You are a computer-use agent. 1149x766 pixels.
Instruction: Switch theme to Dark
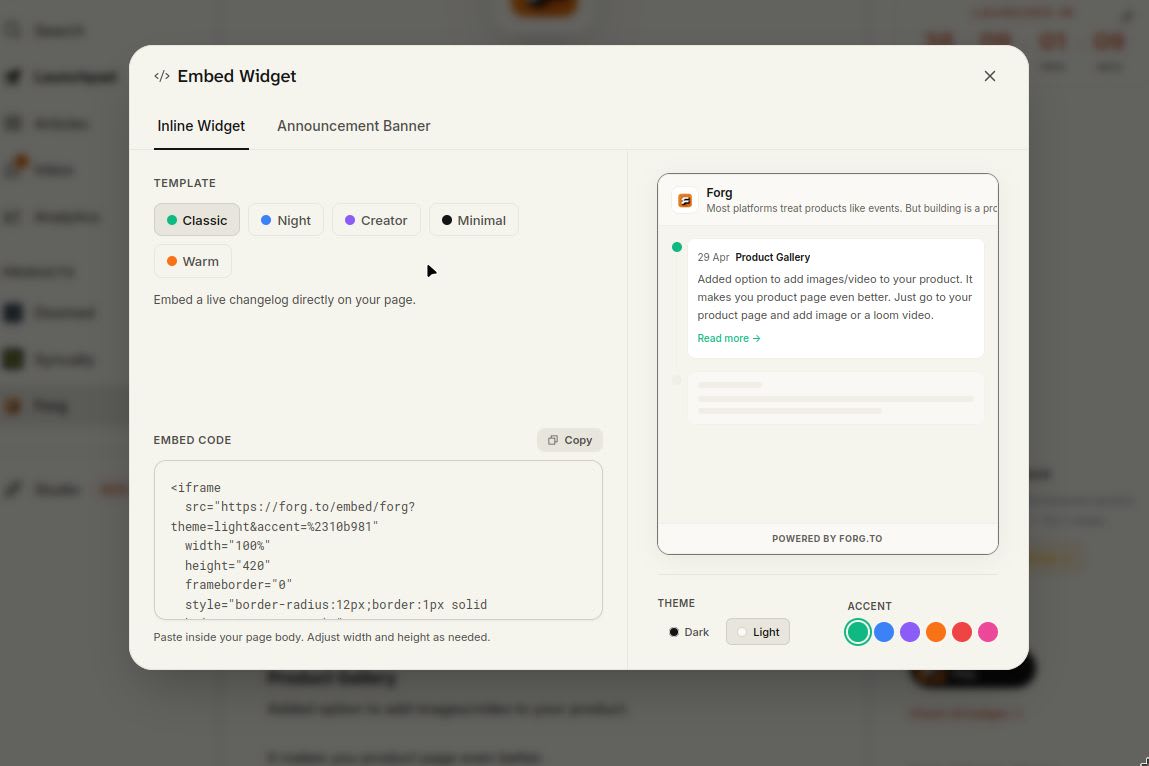click(688, 632)
